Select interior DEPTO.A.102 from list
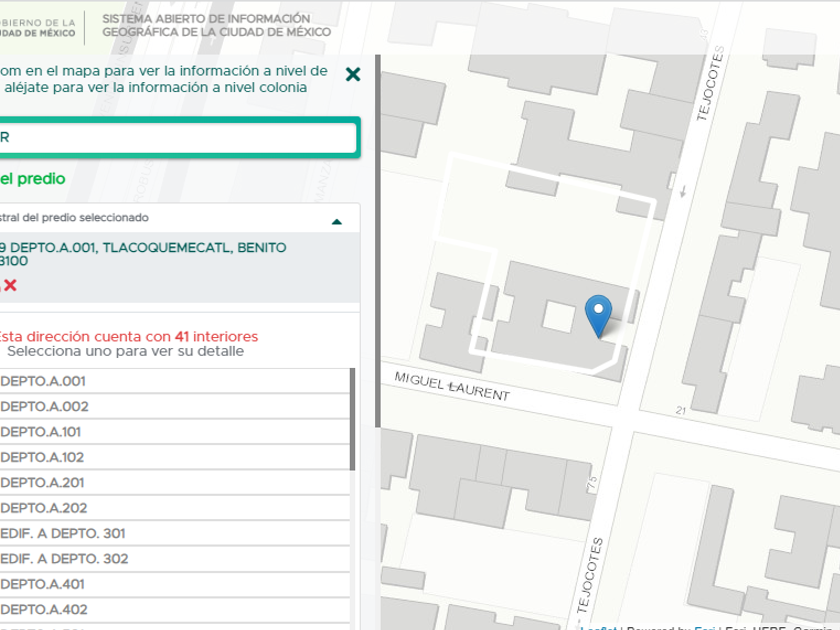Image resolution: width=840 pixels, height=630 pixels. click(175, 457)
